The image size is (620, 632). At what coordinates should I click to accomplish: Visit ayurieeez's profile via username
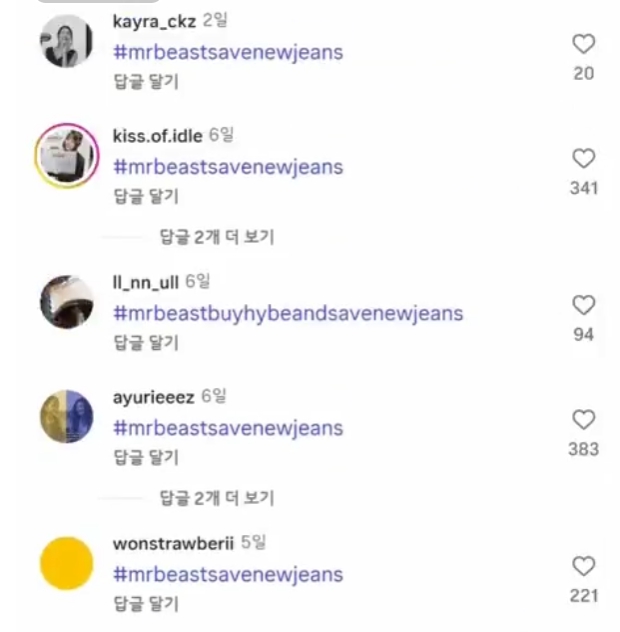[x=154, y=398]
